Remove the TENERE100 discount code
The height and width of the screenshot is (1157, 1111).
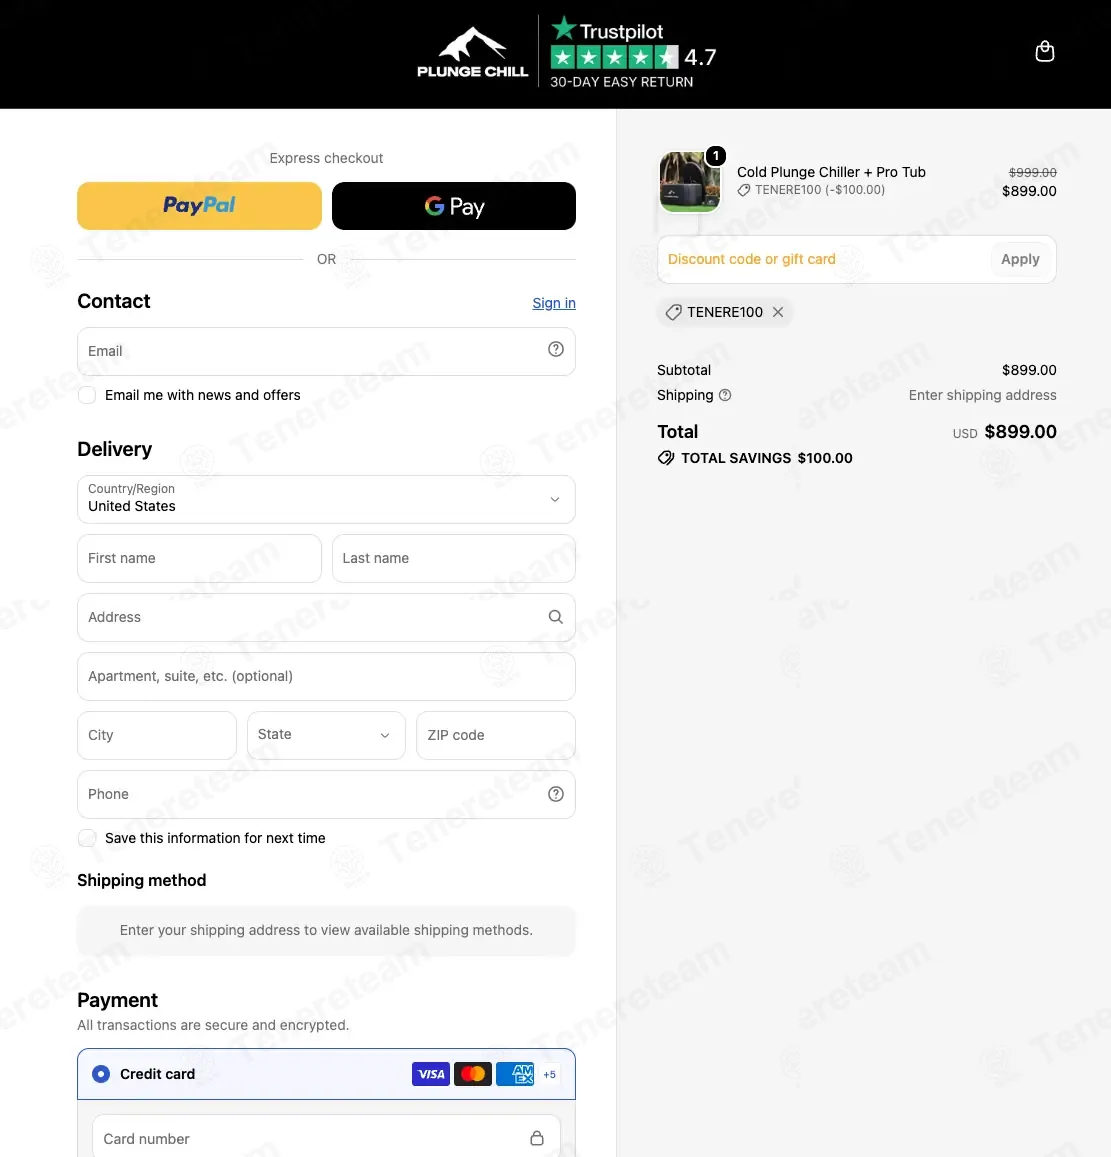click(x=778, y=312)
